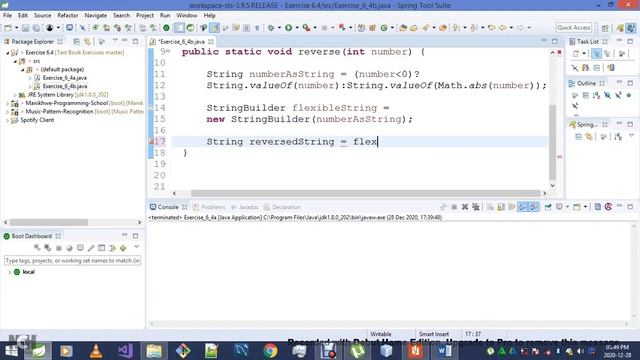Expand the JRE System Library node
The image size is (640, 360).
point(15,95)
